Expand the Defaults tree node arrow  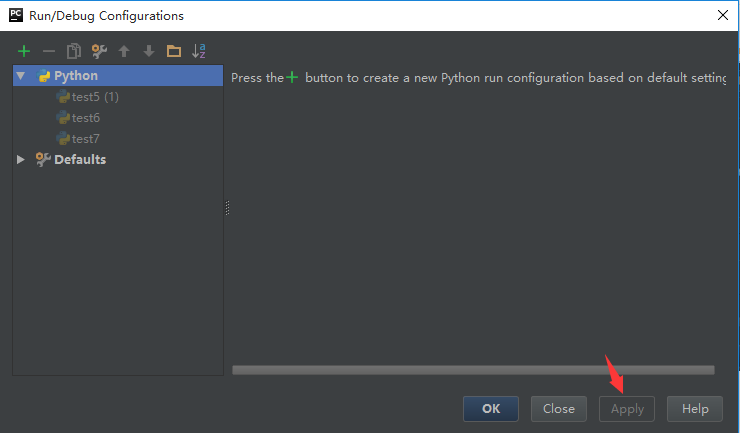pyautogui.click(x=21, y=160)
